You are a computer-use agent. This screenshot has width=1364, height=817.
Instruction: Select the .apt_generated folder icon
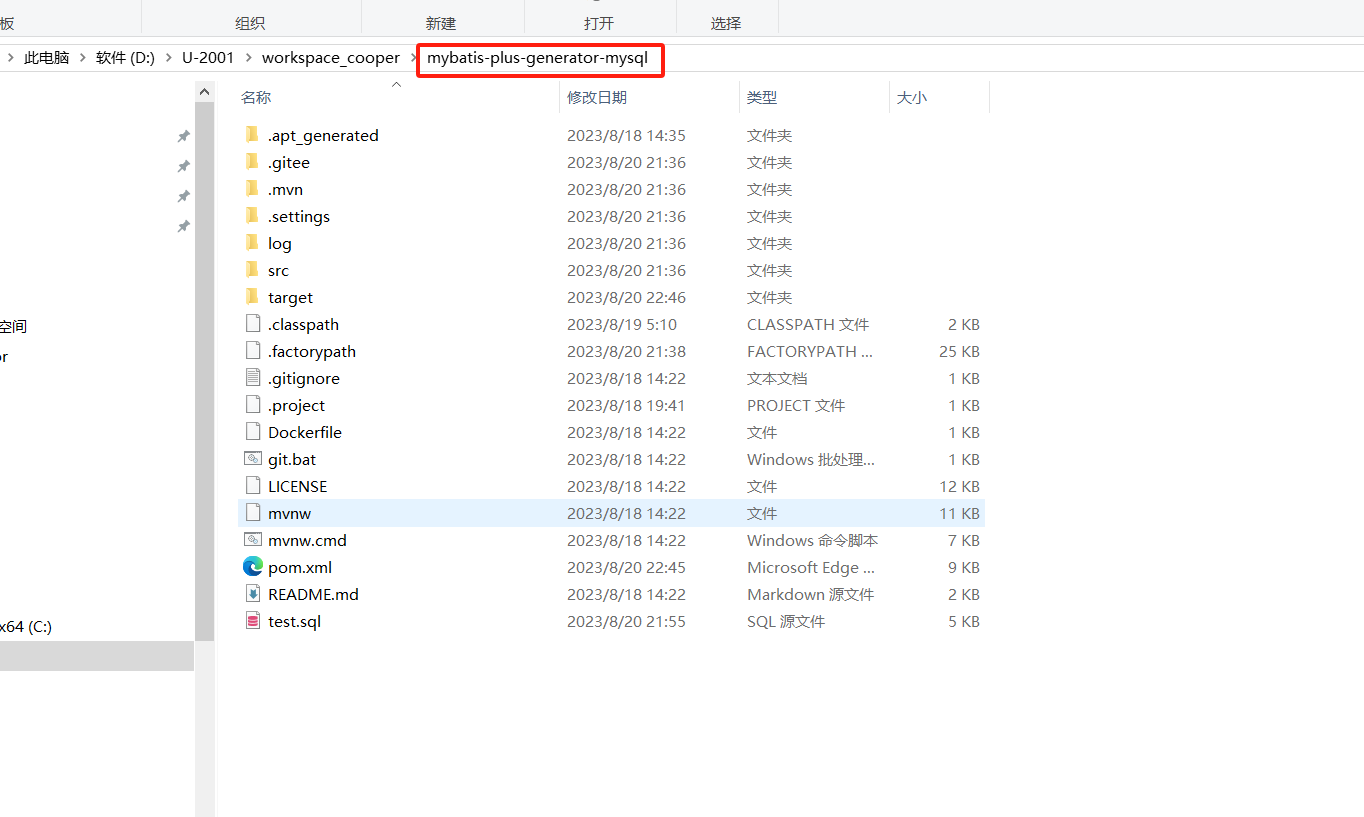[x=252, y=135]
